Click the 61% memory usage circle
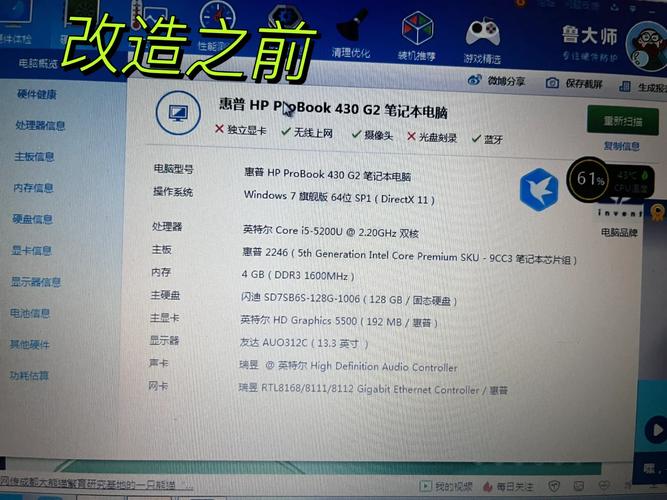This screenshot has height=500, width=667. click(589, 179)
